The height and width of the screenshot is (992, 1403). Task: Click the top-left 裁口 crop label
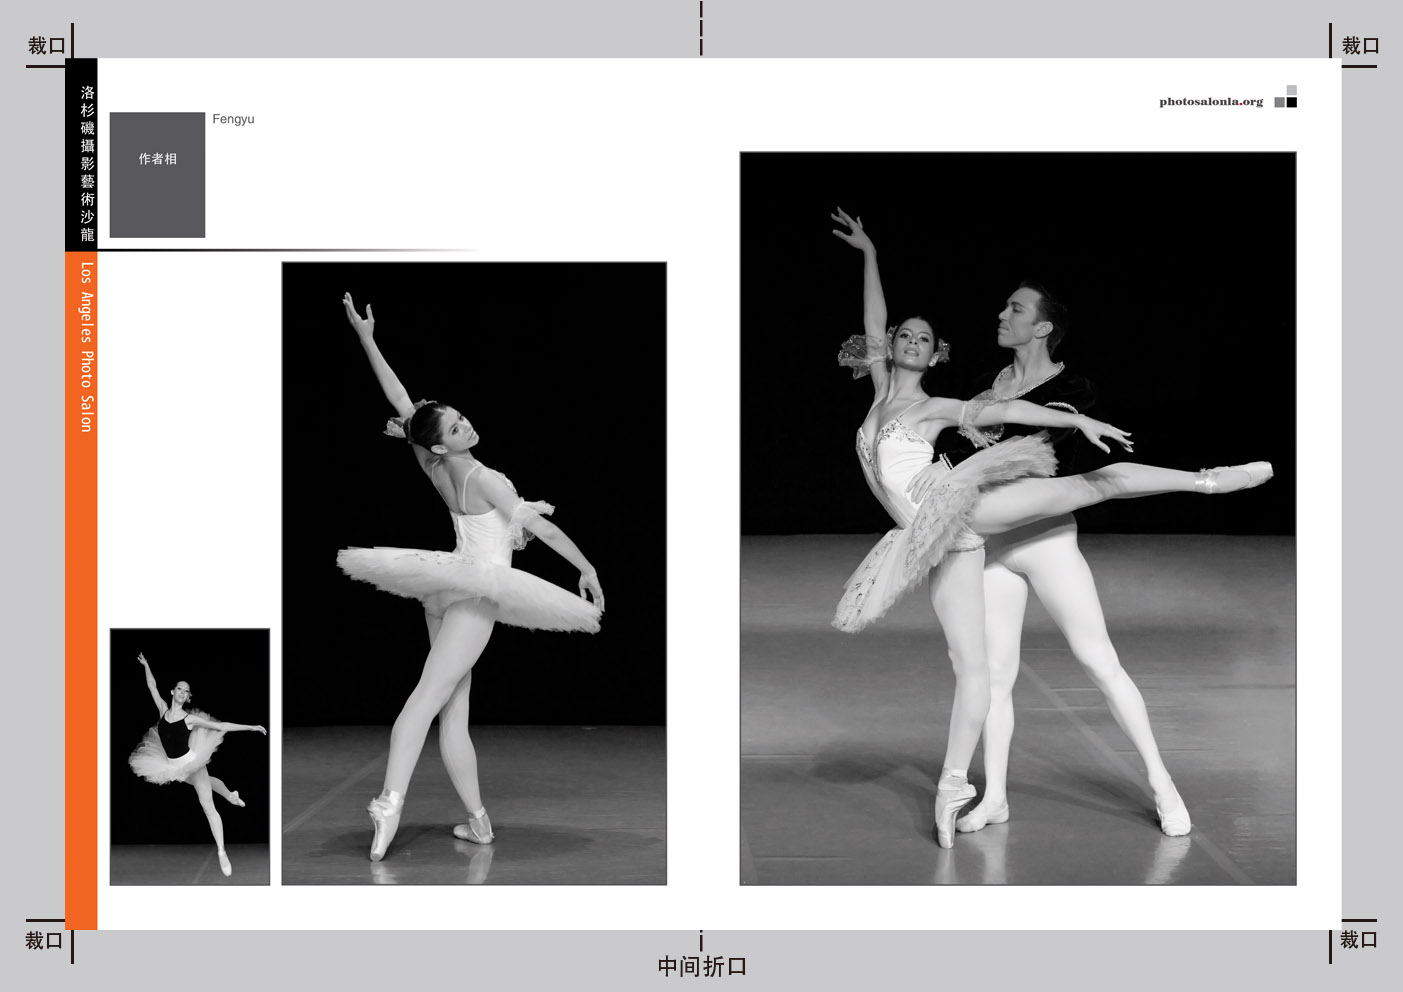[x=46, y=46]
